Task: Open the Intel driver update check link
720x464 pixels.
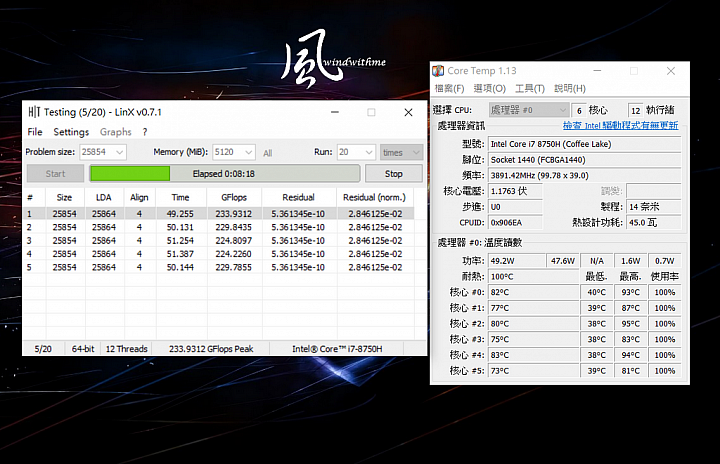Action: click(x=620, y=125)
